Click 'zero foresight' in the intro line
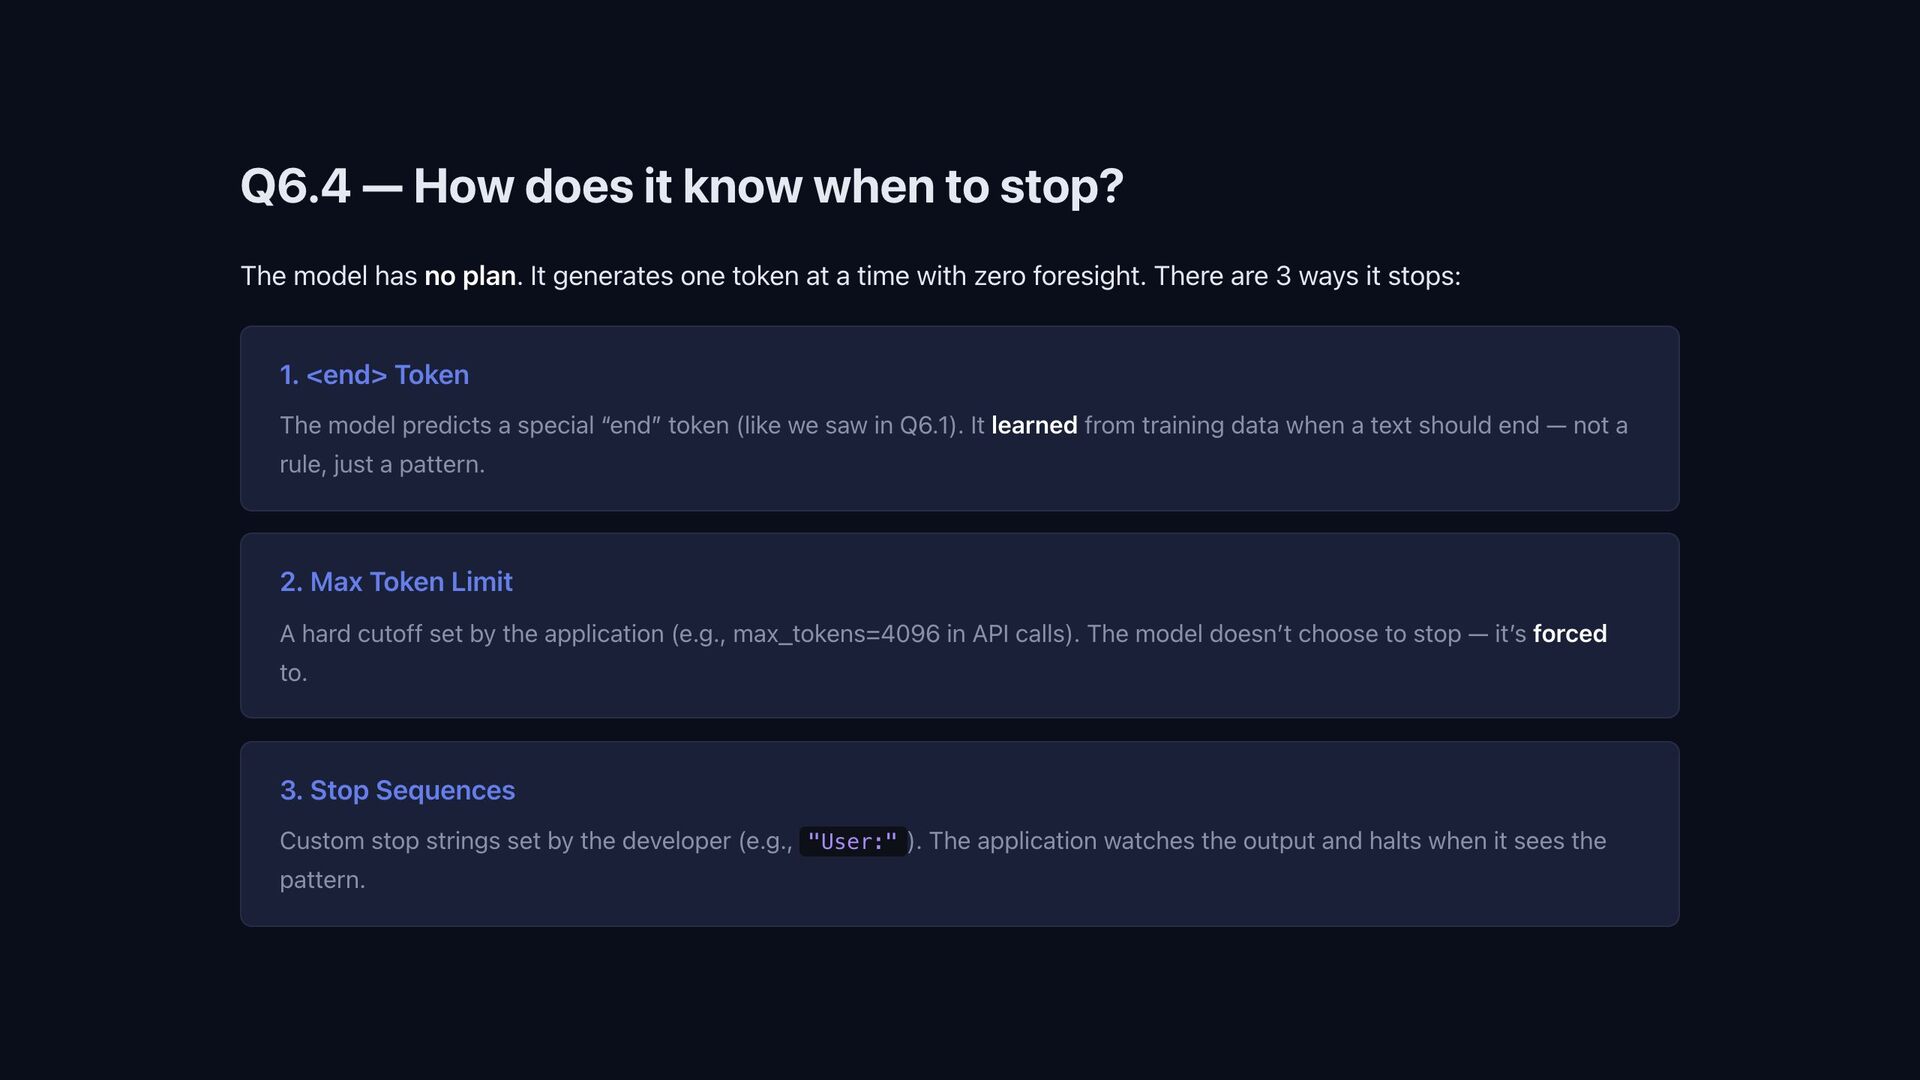The image size is (1920, 1080). [1058, 276]
